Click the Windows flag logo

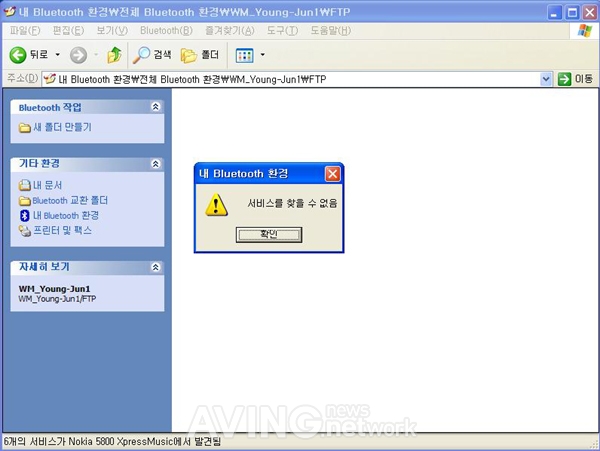[x=584, y=31]
